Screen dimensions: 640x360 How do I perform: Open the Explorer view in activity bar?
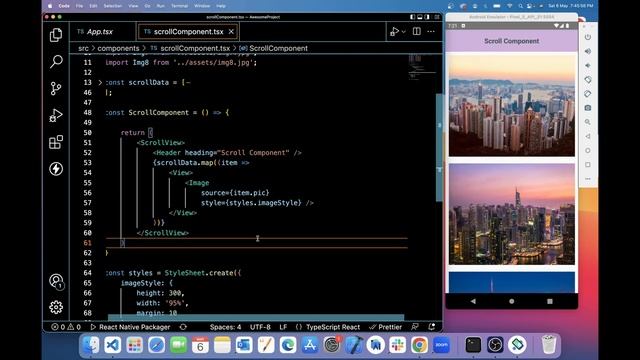tap(56, 35)
